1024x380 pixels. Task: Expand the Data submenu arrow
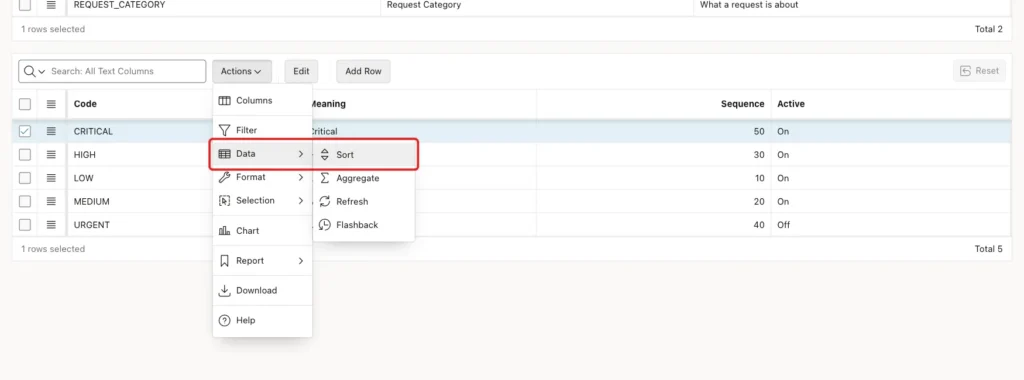click(x=301, y=154)
